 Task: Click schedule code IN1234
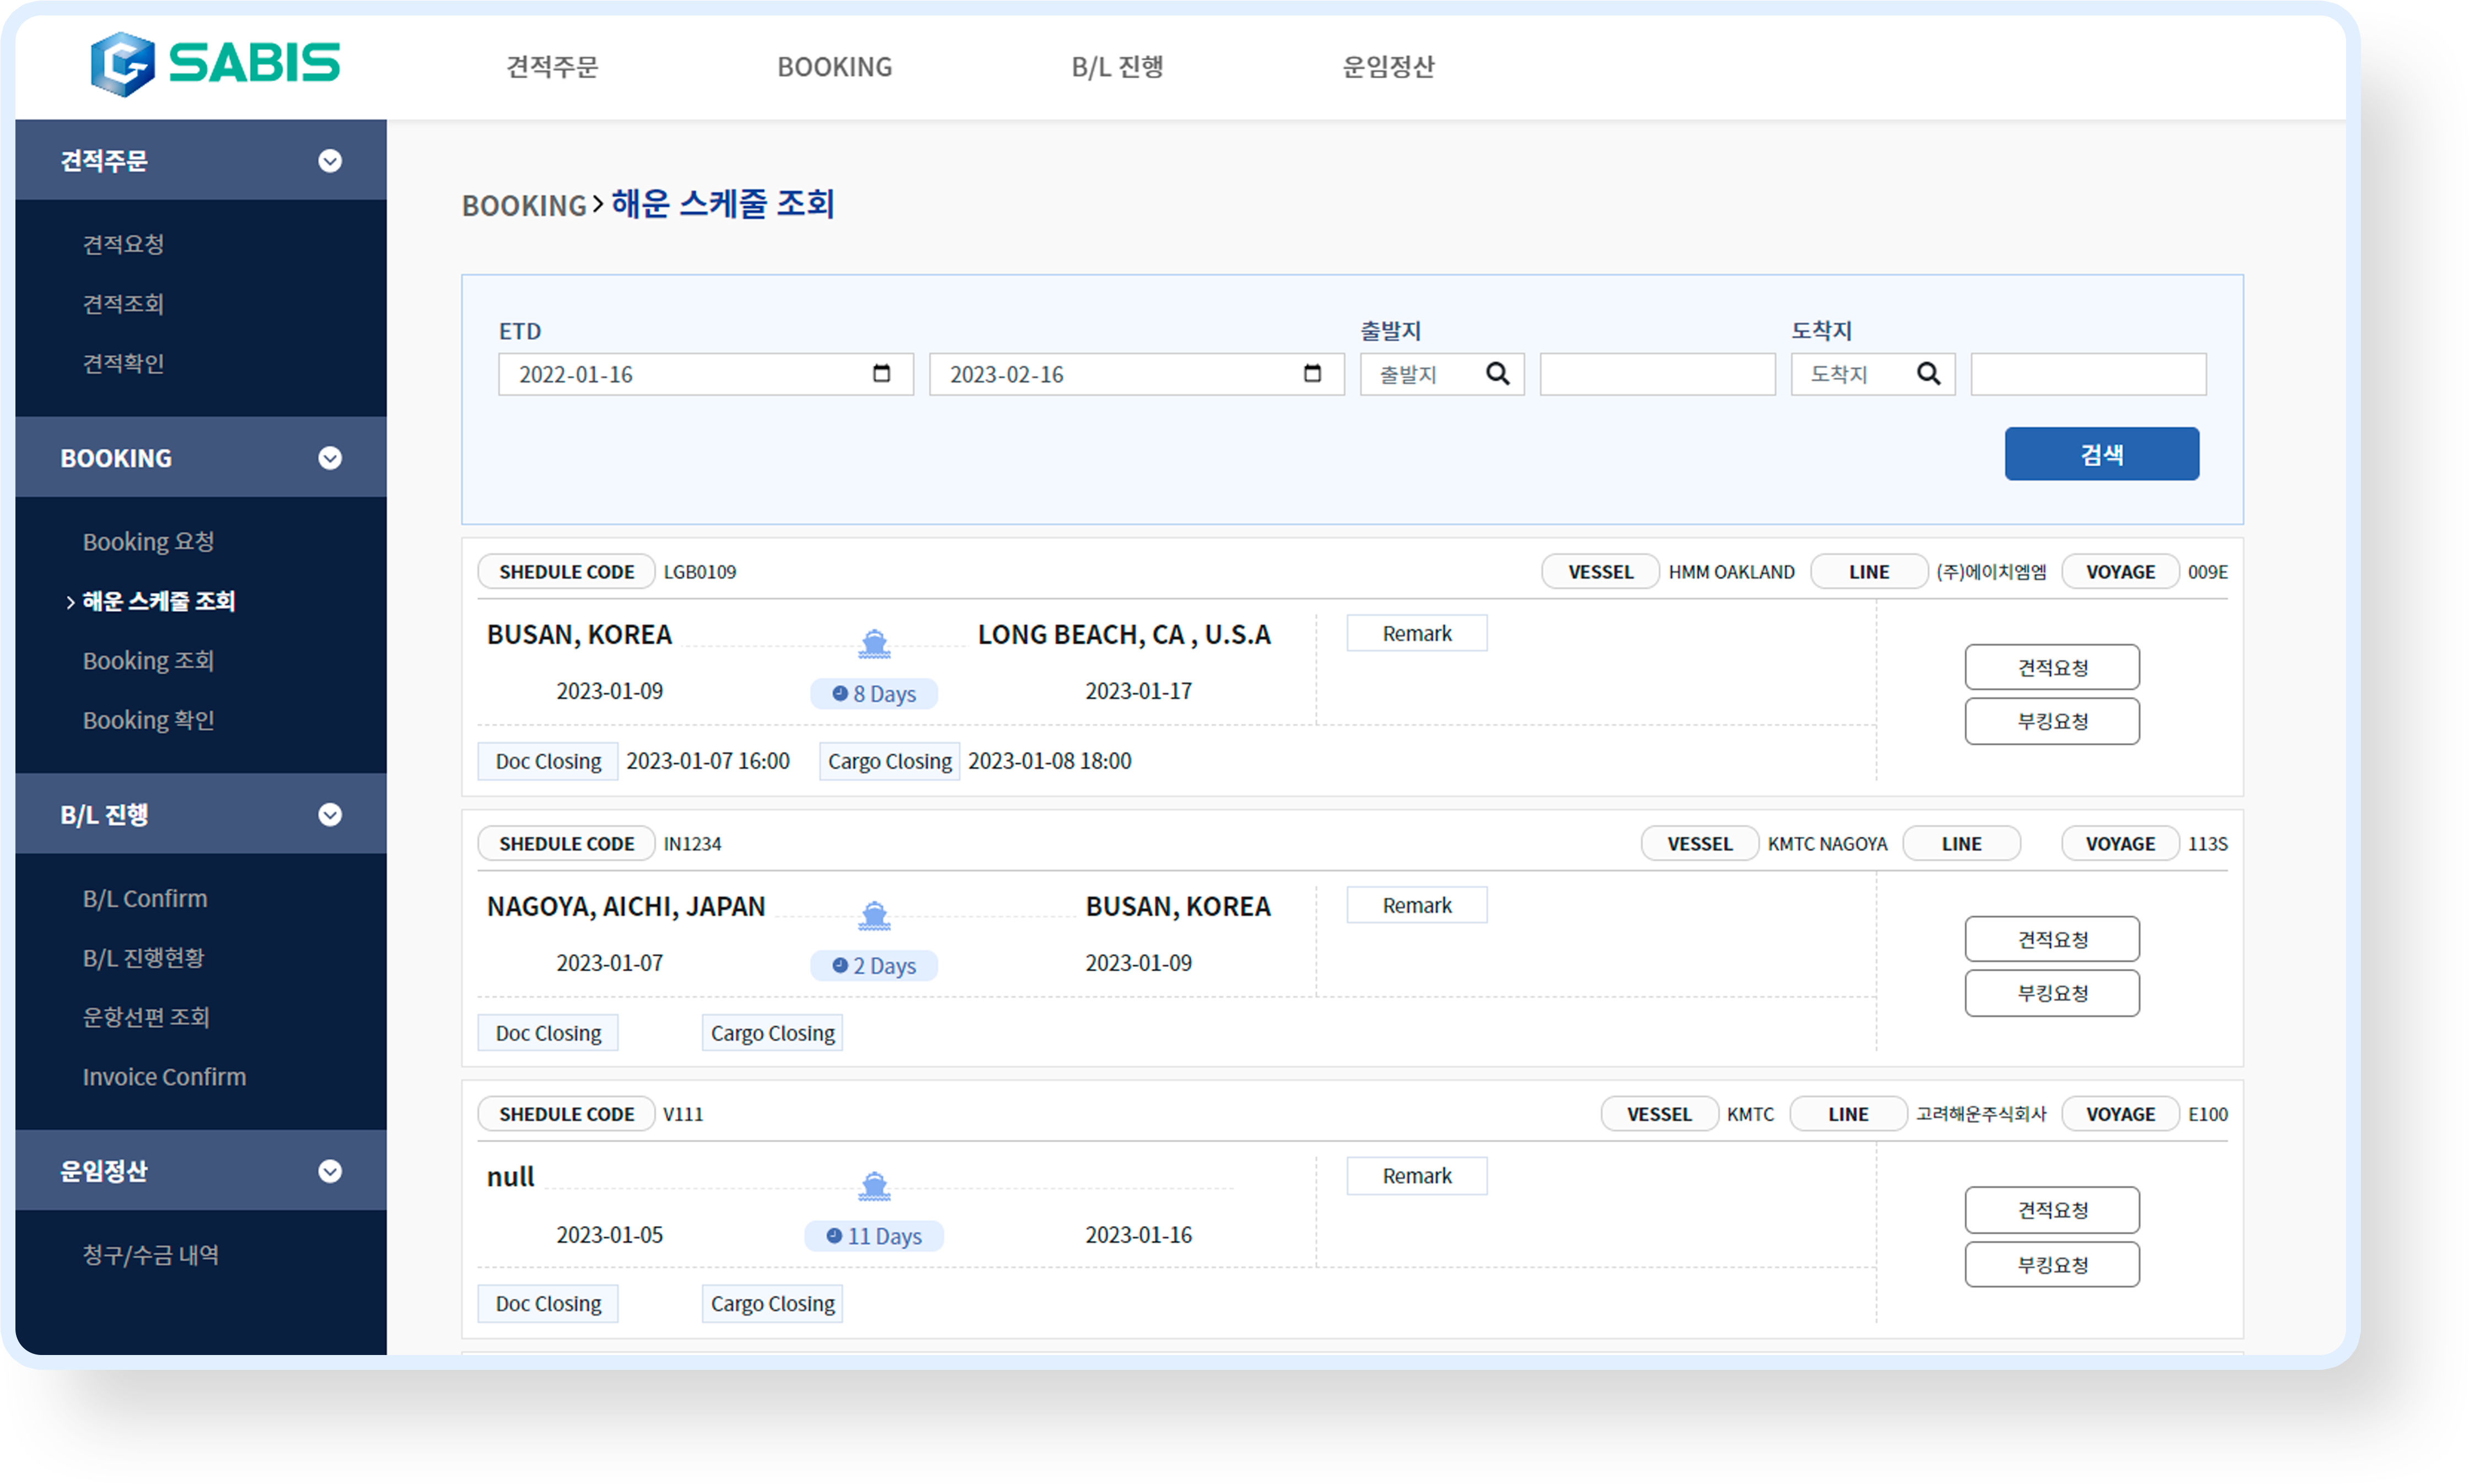tap(692, 844)
